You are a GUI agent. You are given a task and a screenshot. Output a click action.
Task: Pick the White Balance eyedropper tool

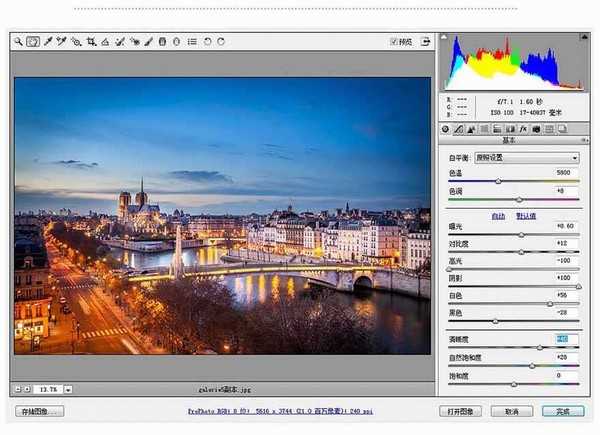coord(47,42)
